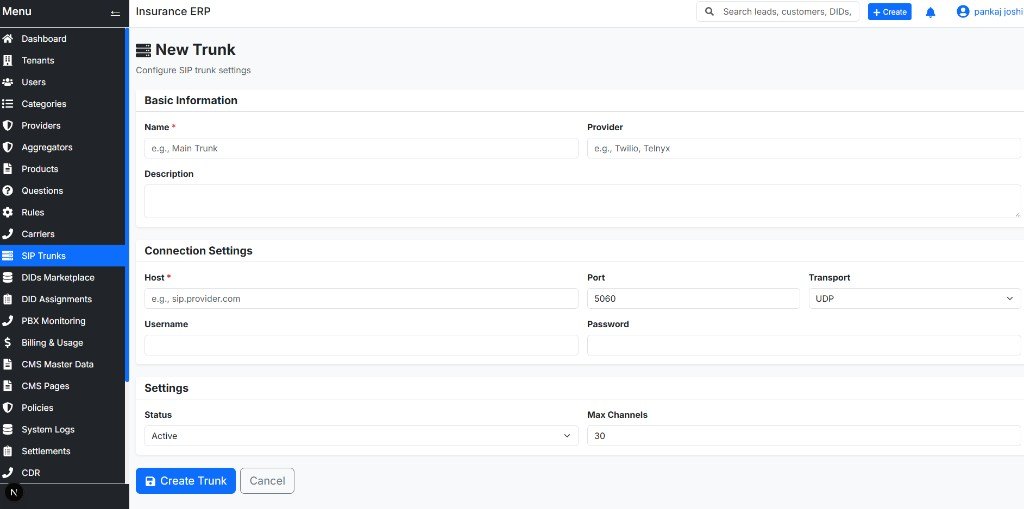1024x509 pixels.
Task: Click the Policies shield icon
Action: click(8, 407)
